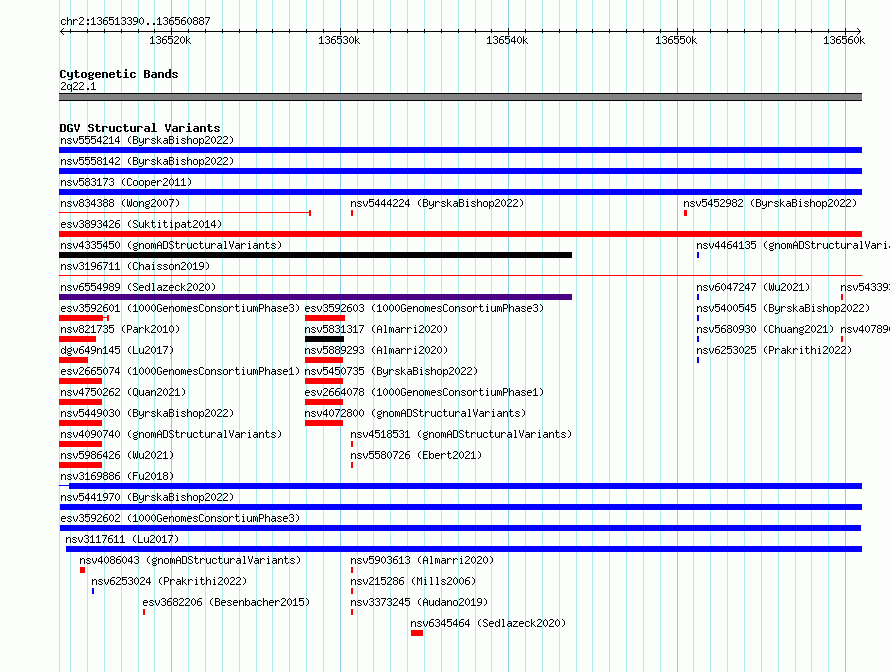The height and width of the screenshot is (672, 890).
Task: Select nsv6253025 (Prakrithi2022) label
Action: (x=774, y=350)
